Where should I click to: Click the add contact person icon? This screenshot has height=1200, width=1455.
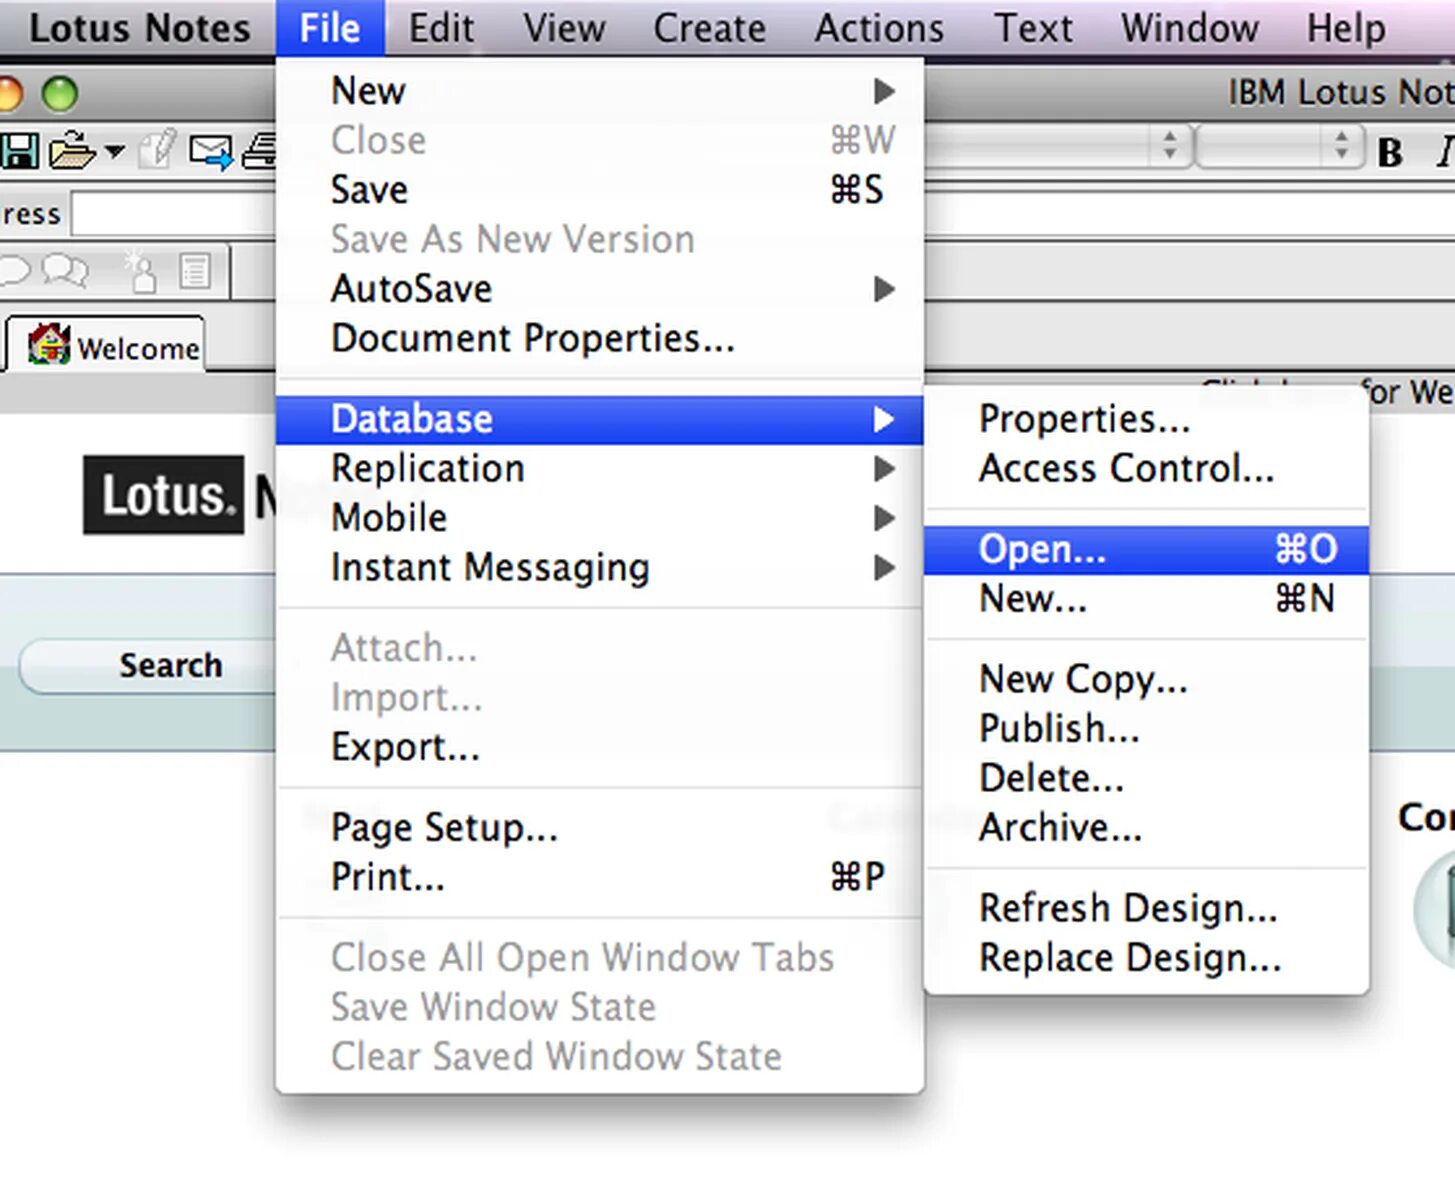[x=140, y=271]
